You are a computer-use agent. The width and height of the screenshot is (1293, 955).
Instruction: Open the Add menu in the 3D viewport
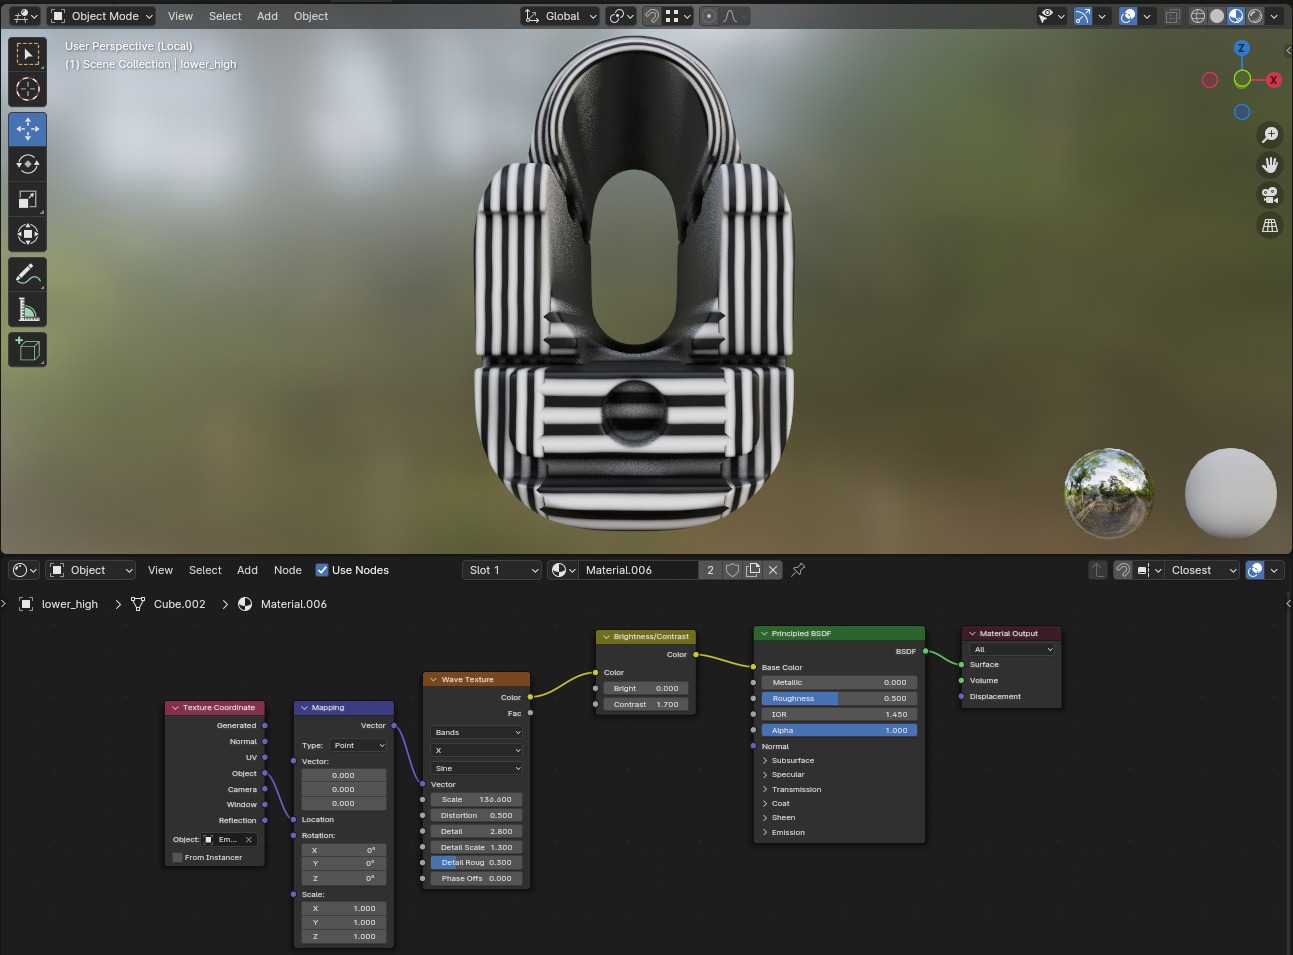[267, 16]
